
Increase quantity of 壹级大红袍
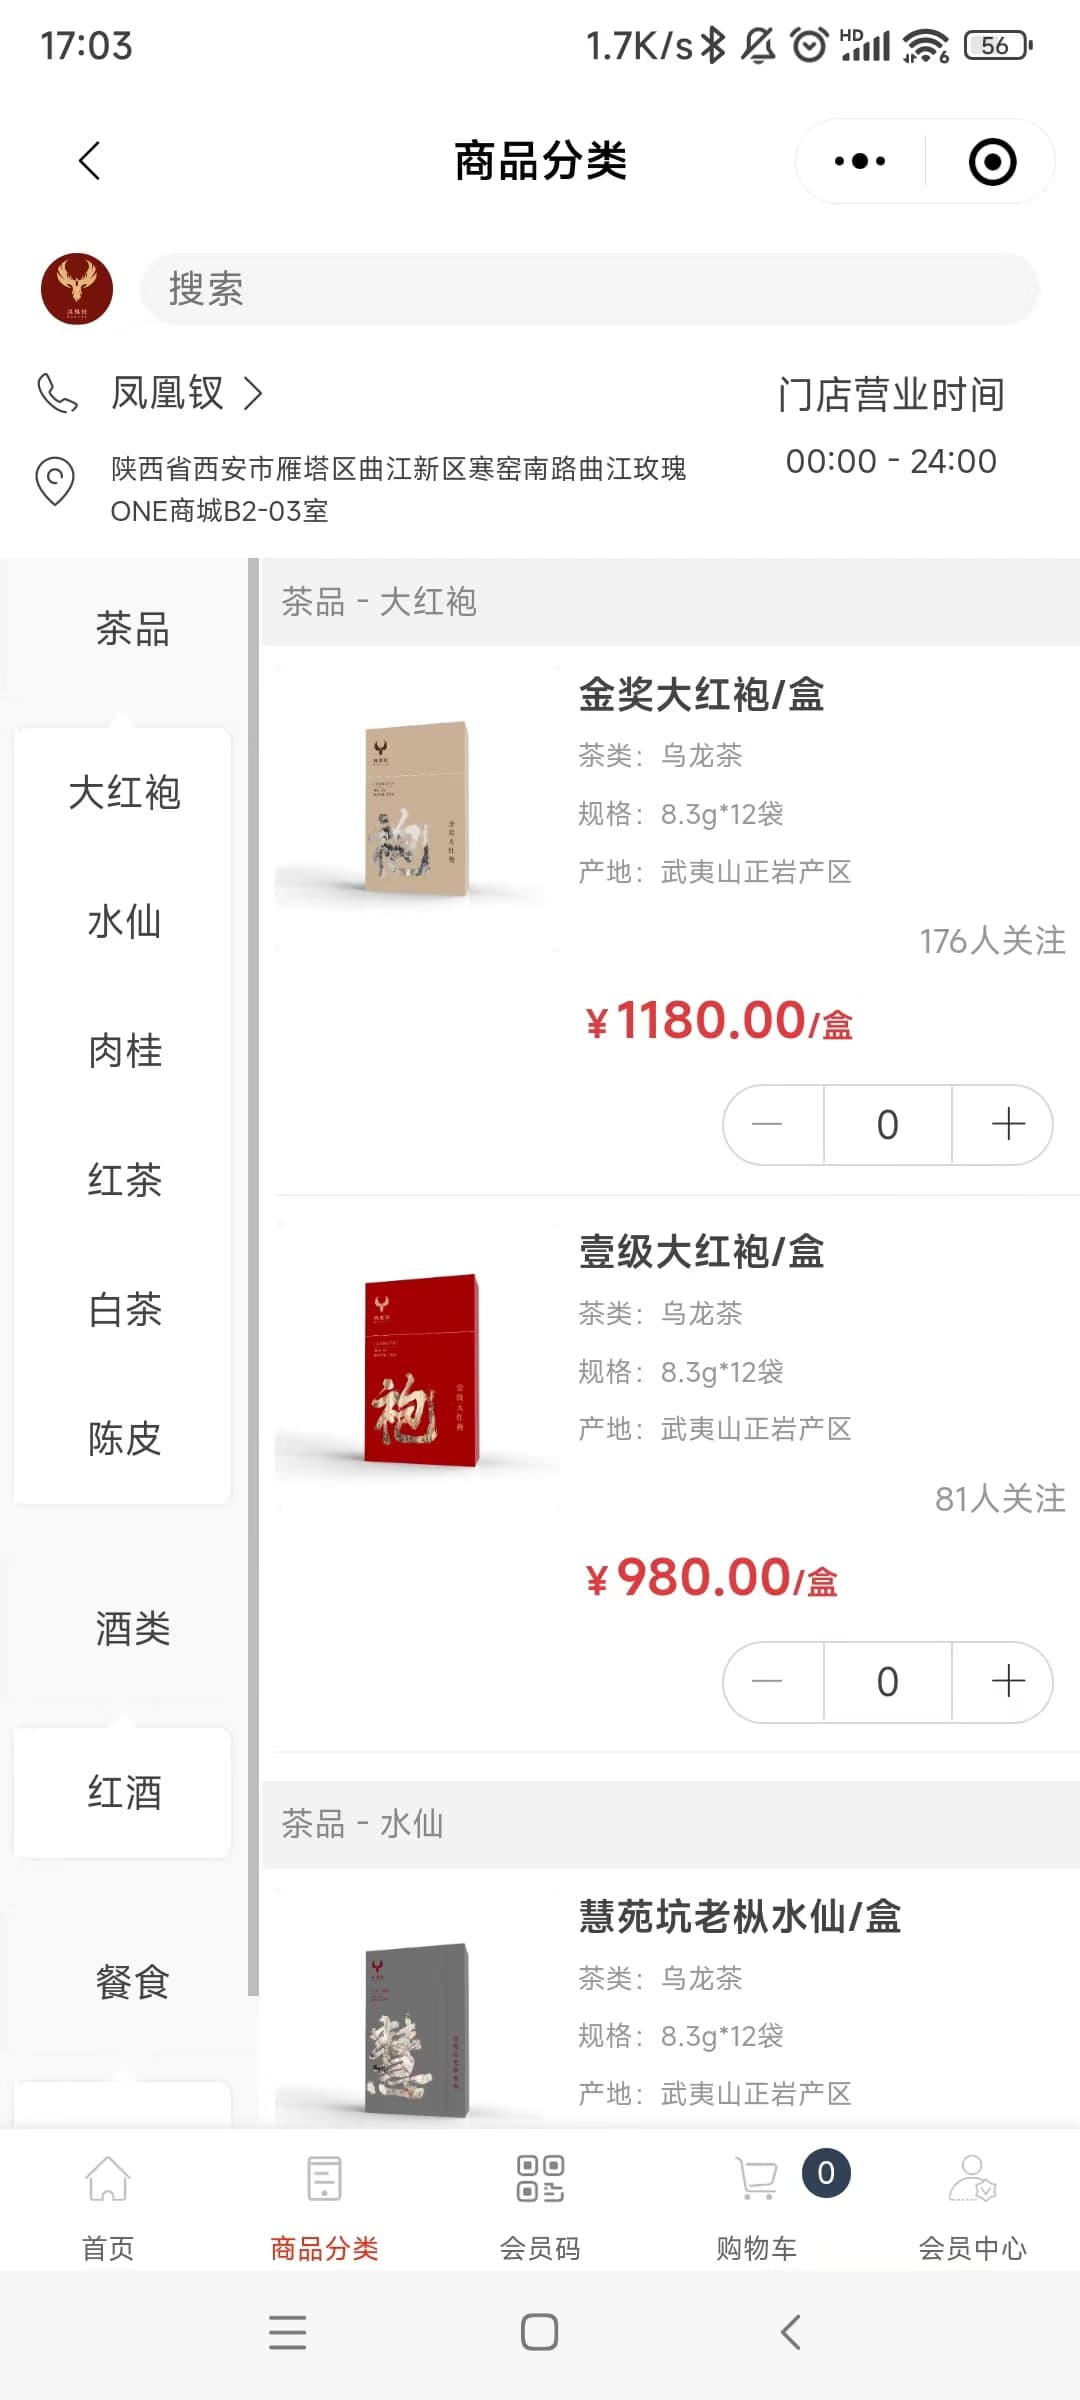coord(1008,1682)
